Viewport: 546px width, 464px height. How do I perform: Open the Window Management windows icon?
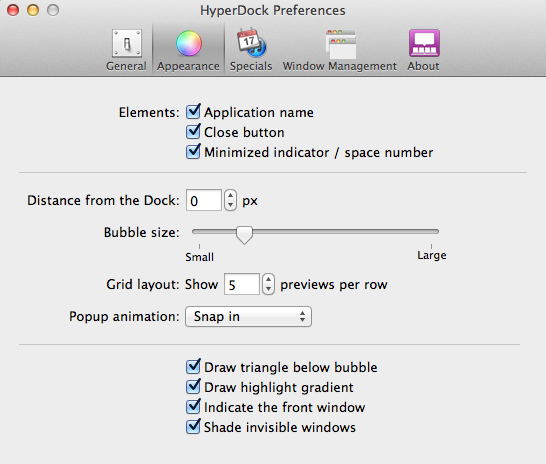(x=341, y=44)
